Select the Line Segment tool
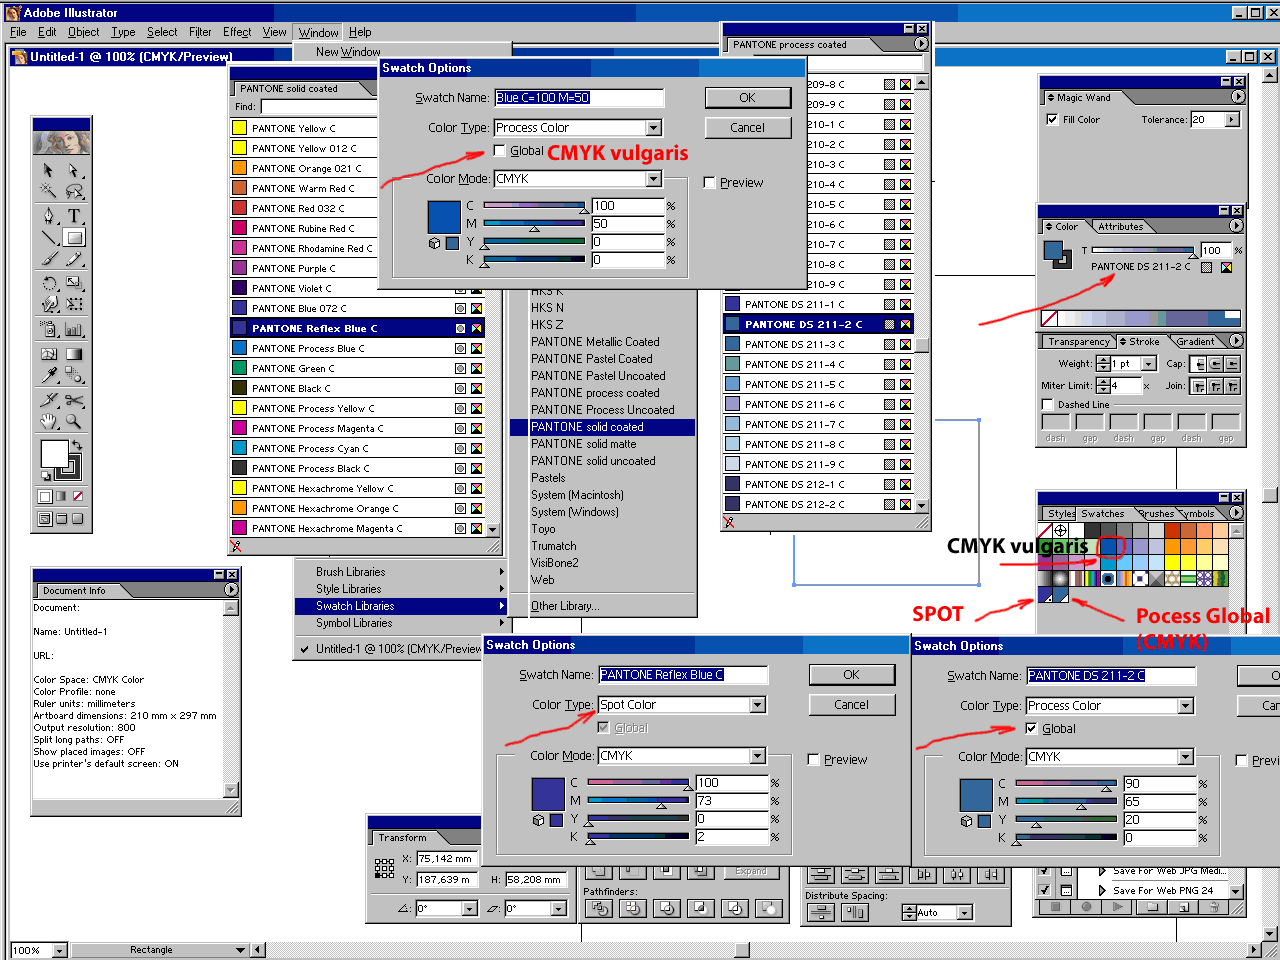This screenshot has height=960, width=1280. (48, 237)
